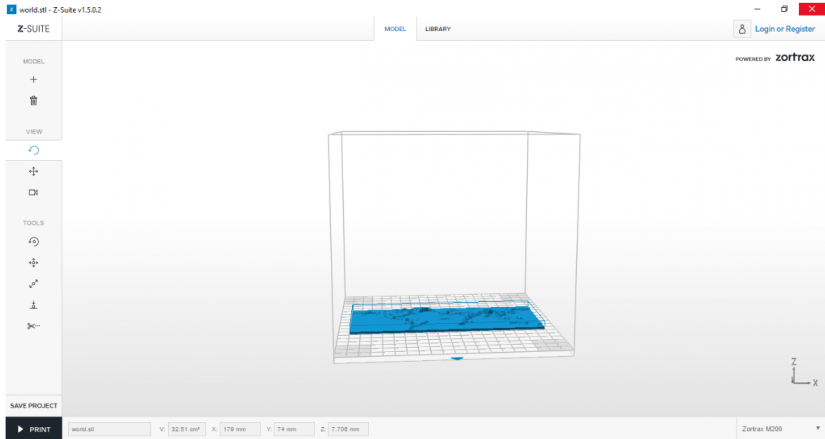Click the Z-Suite app icon in title bar
This screenshot has height=439, width=825.
coord(11,9)
